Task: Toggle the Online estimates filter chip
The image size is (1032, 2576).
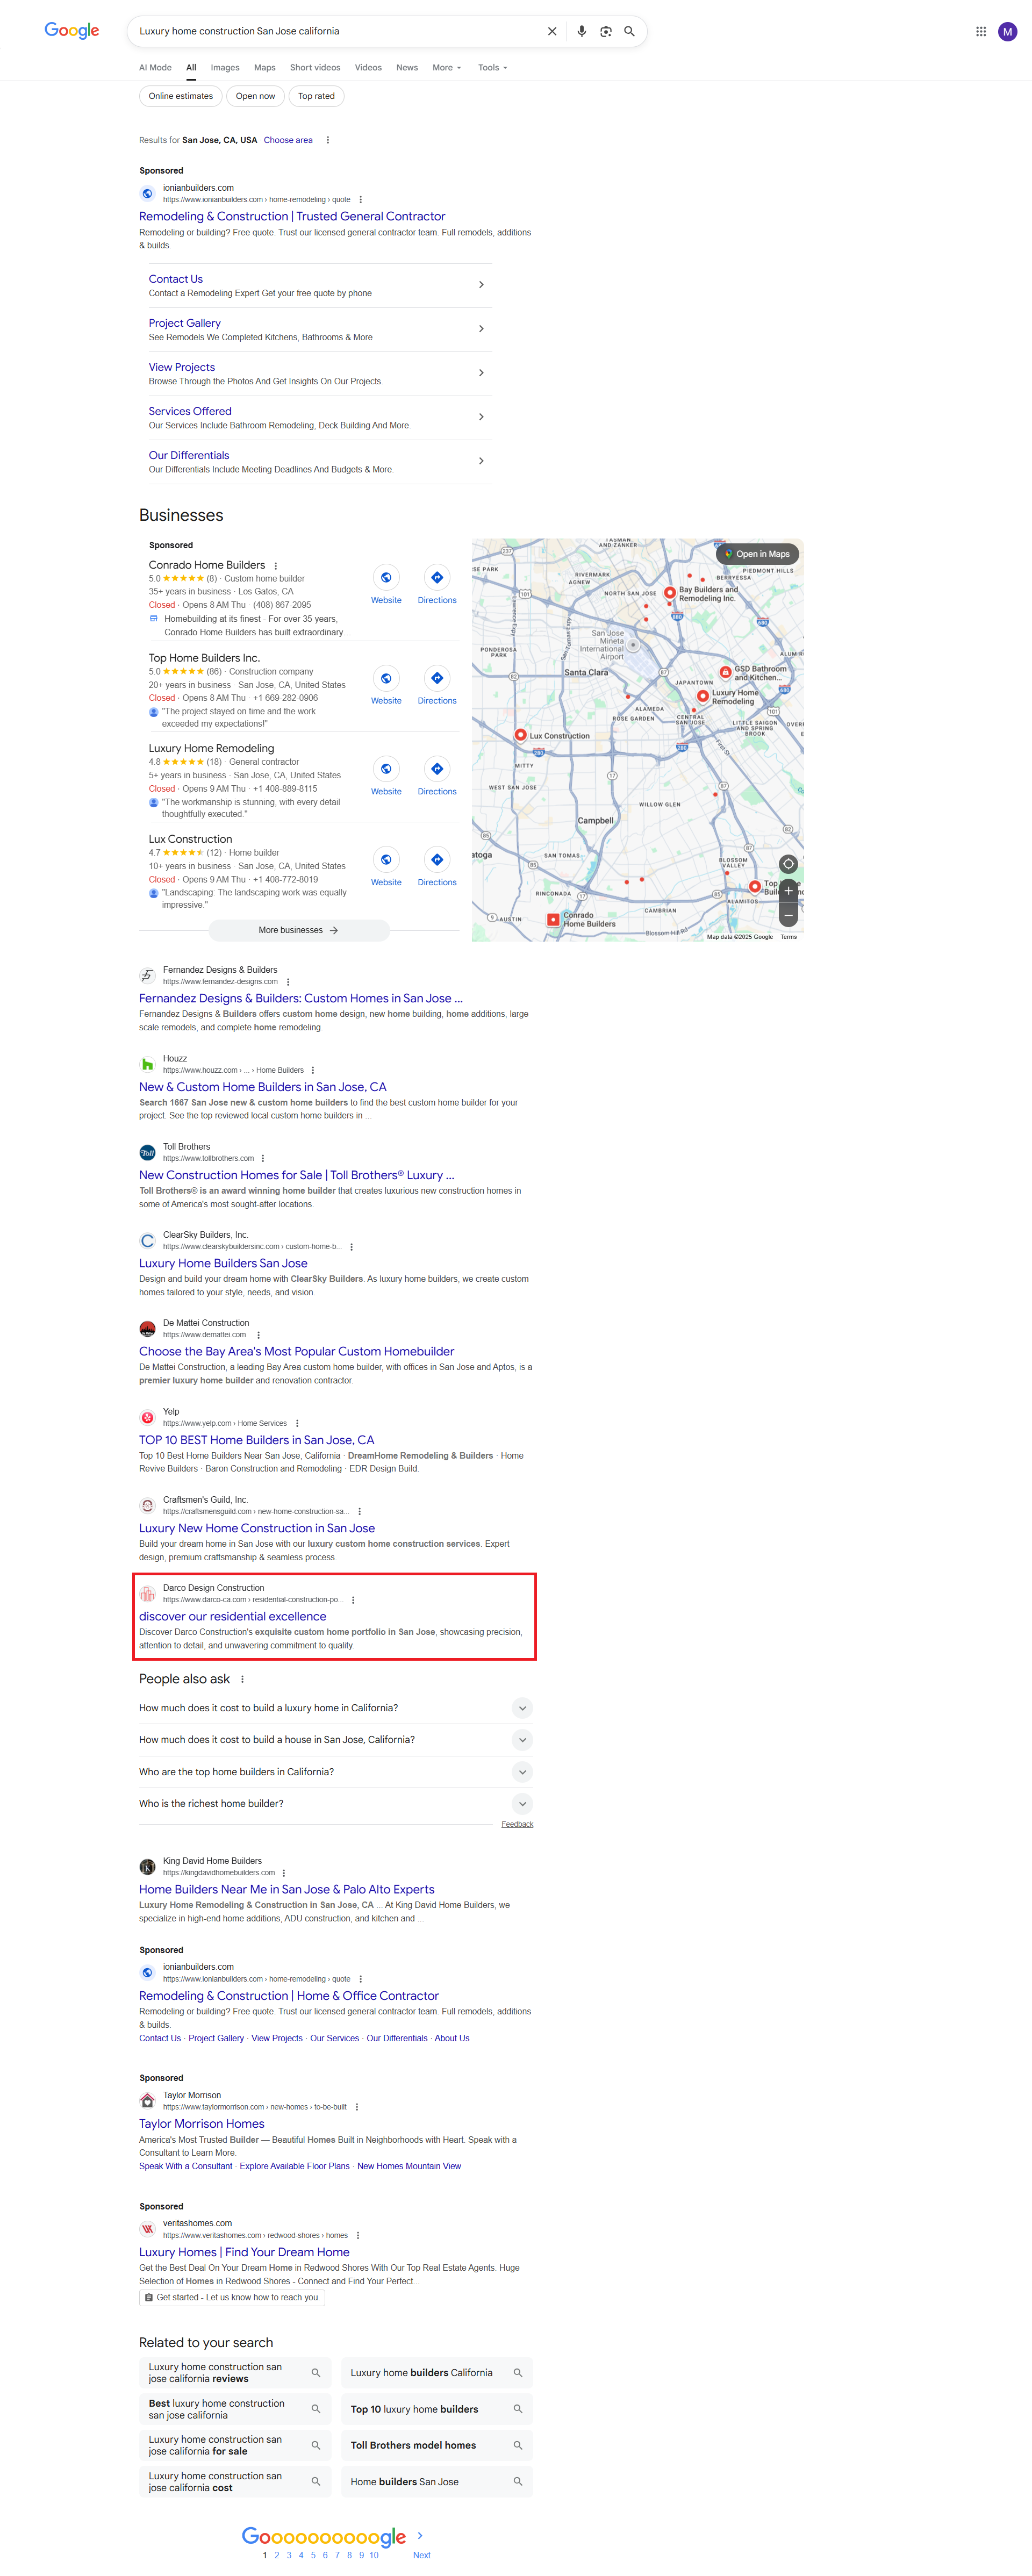Action: (181, 96)
